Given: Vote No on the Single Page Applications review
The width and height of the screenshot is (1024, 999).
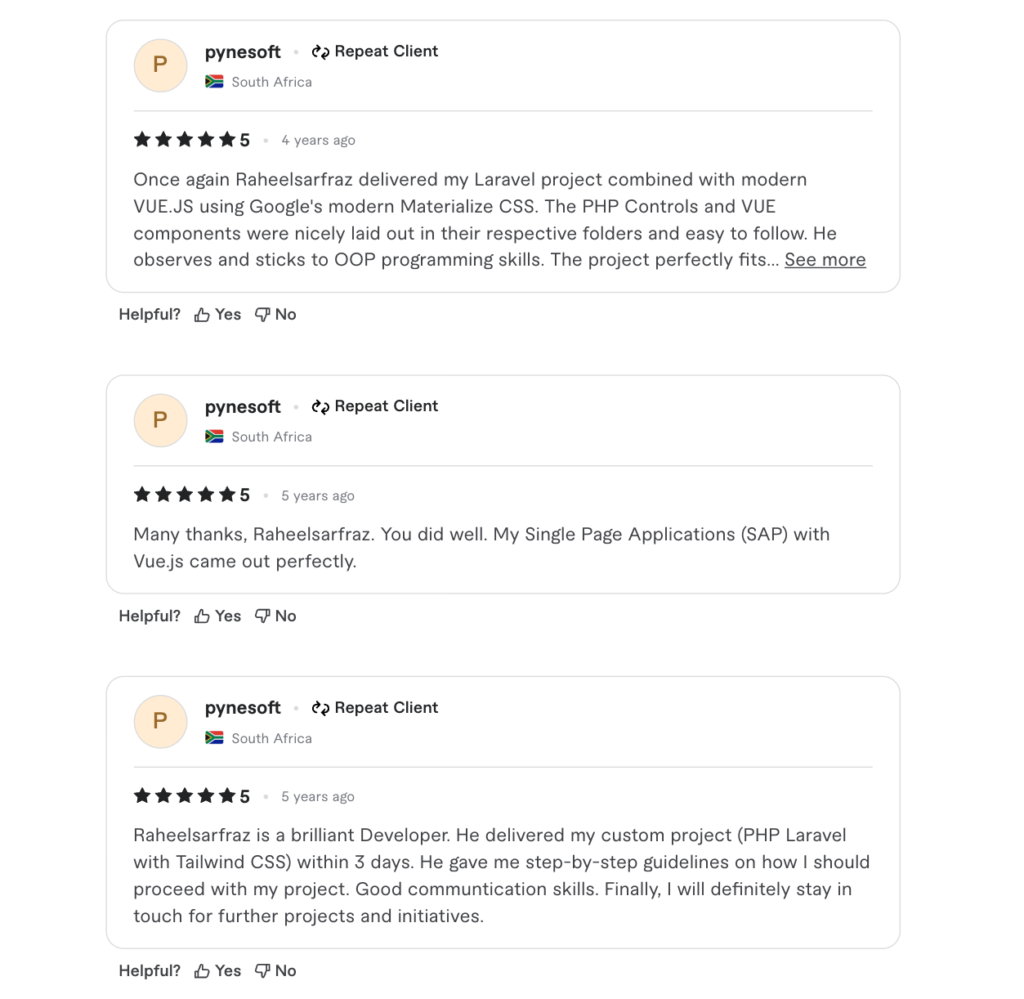Looking at the screenshot, I should point(276,616).
